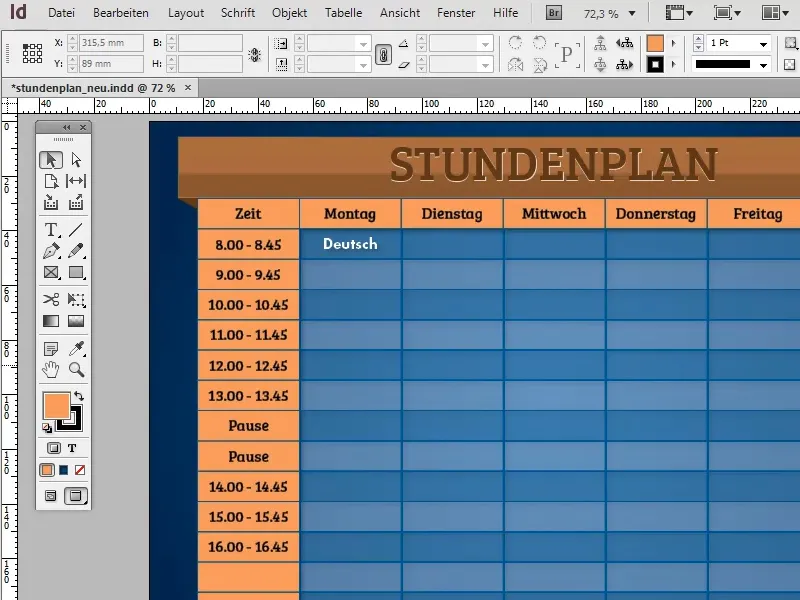Swap fill and stroke colors arrow

click(79, 396)
